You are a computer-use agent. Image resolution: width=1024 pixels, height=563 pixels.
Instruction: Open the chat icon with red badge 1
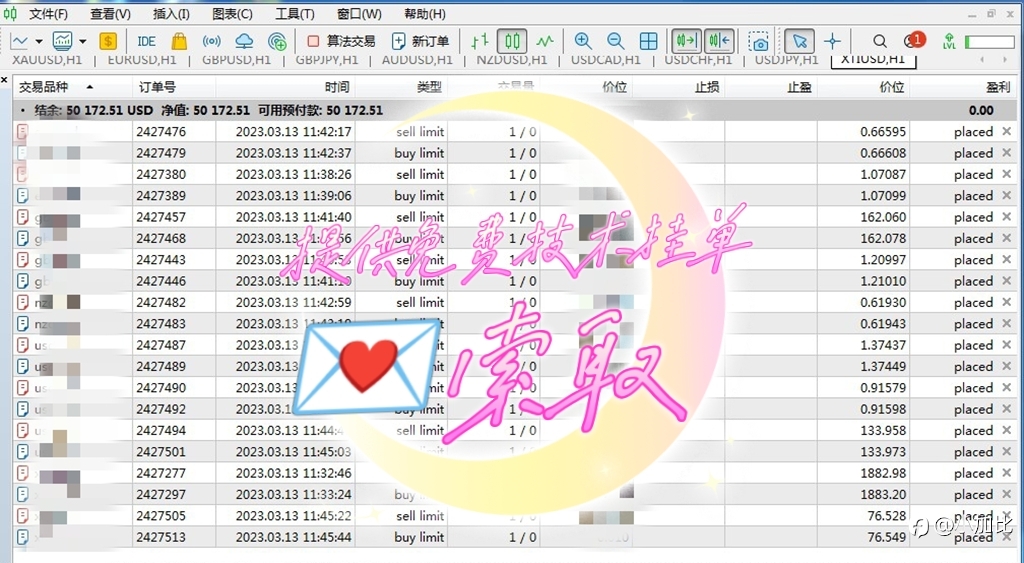pyautogui.click(x=914, y=40)
